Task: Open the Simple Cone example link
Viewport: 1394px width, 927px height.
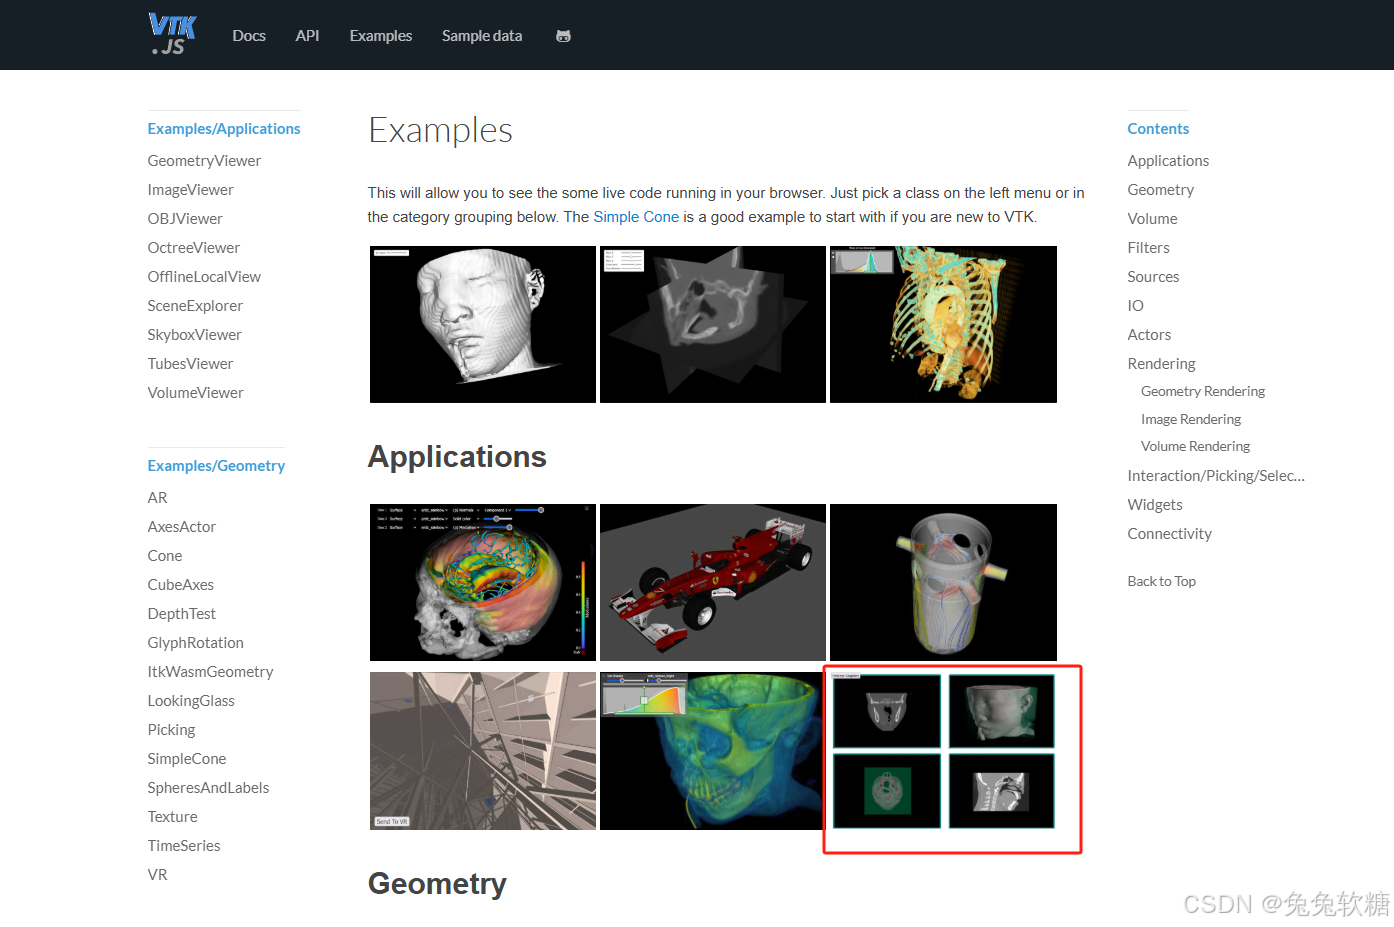Action: tap(636, 216)
